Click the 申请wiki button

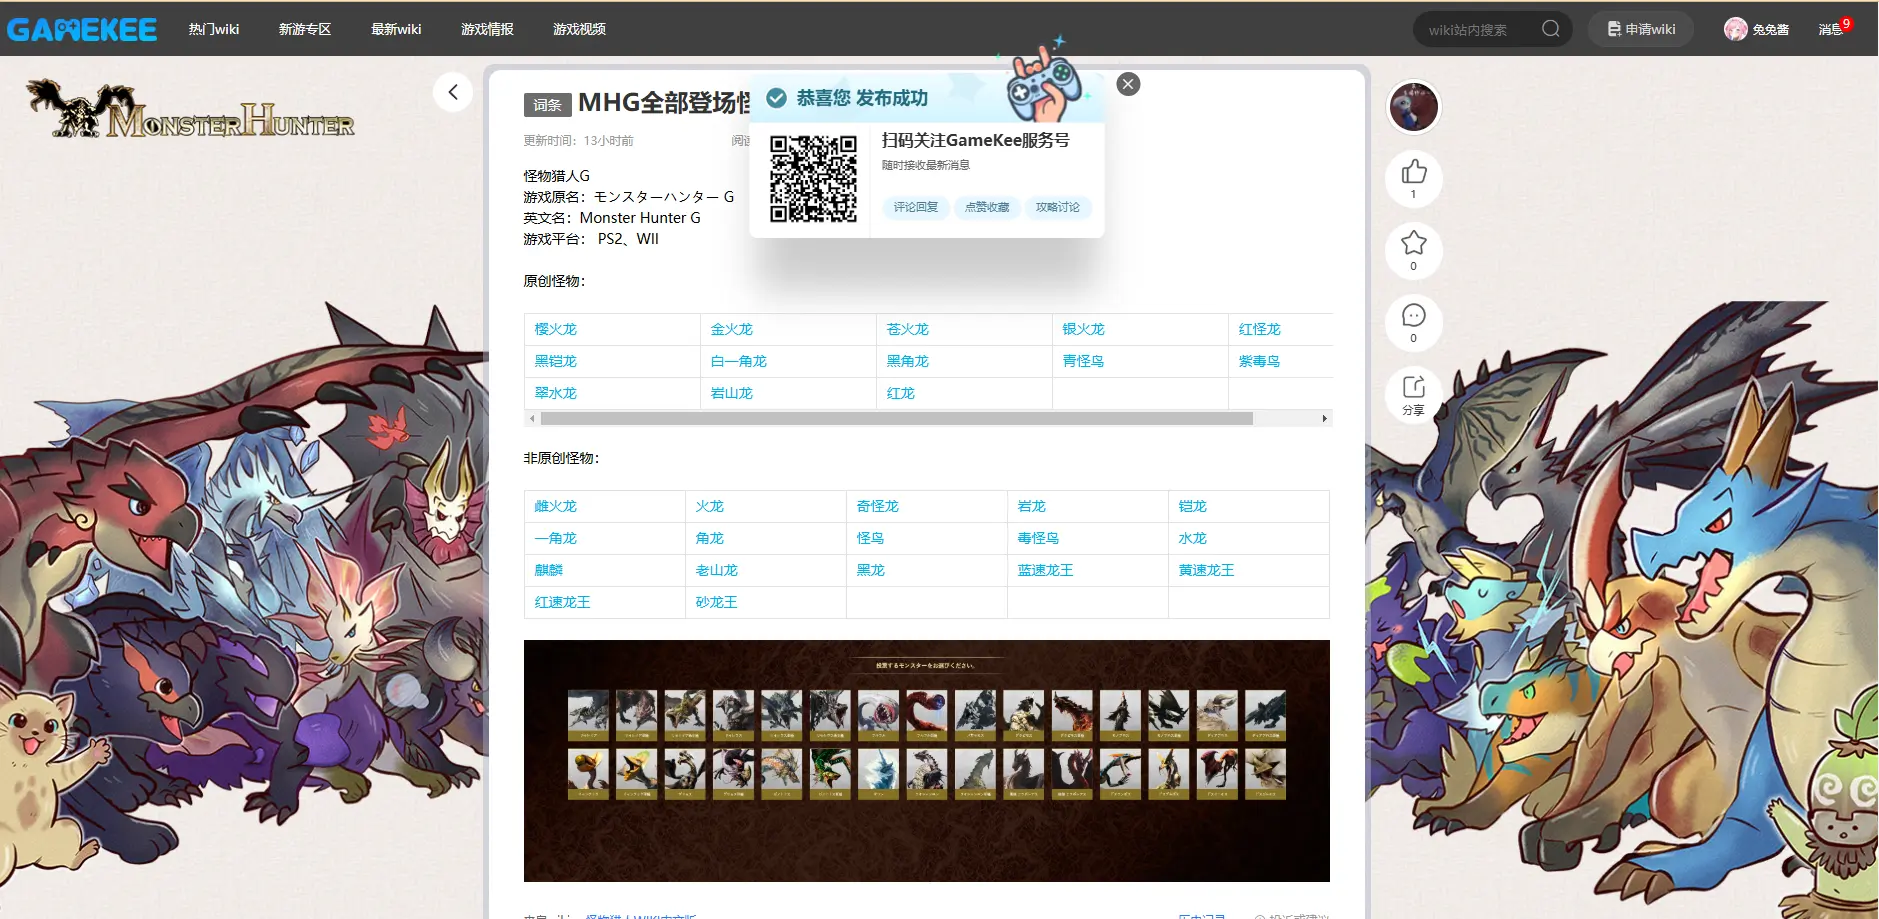[1641, 29]
